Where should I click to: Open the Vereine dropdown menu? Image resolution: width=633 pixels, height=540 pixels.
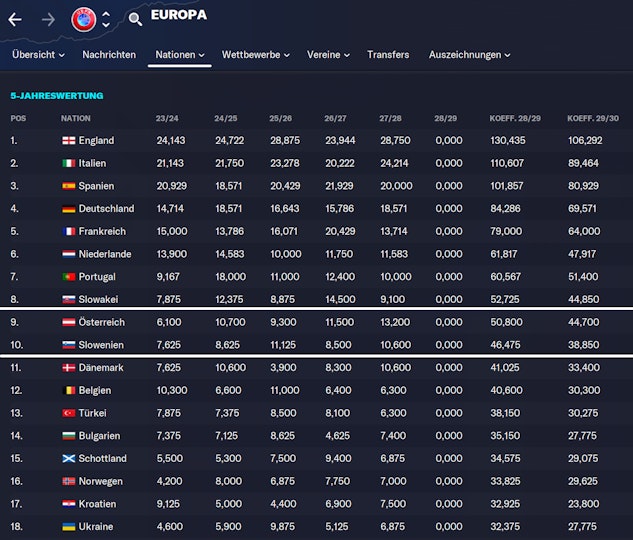pos(328,55)
